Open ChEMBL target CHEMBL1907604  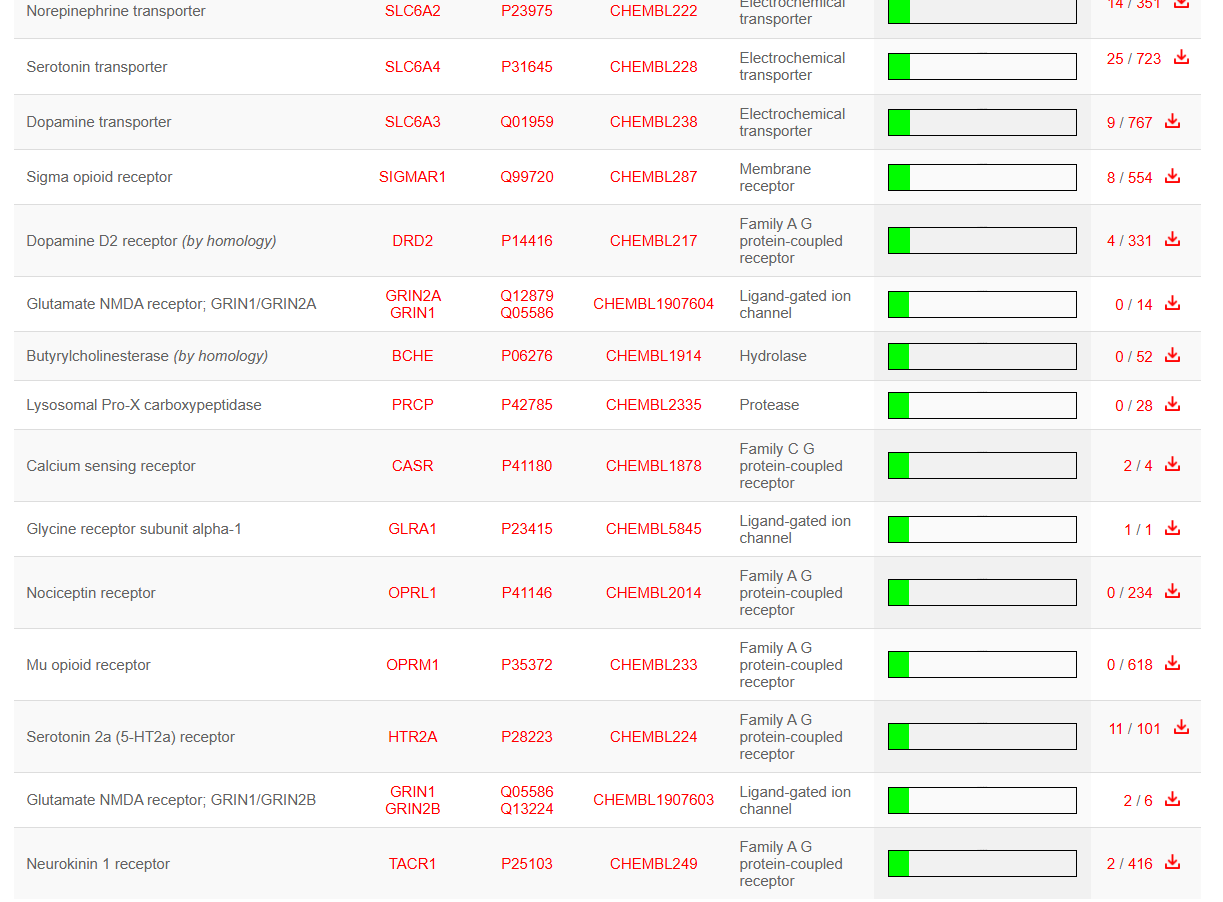pos(653,304)
